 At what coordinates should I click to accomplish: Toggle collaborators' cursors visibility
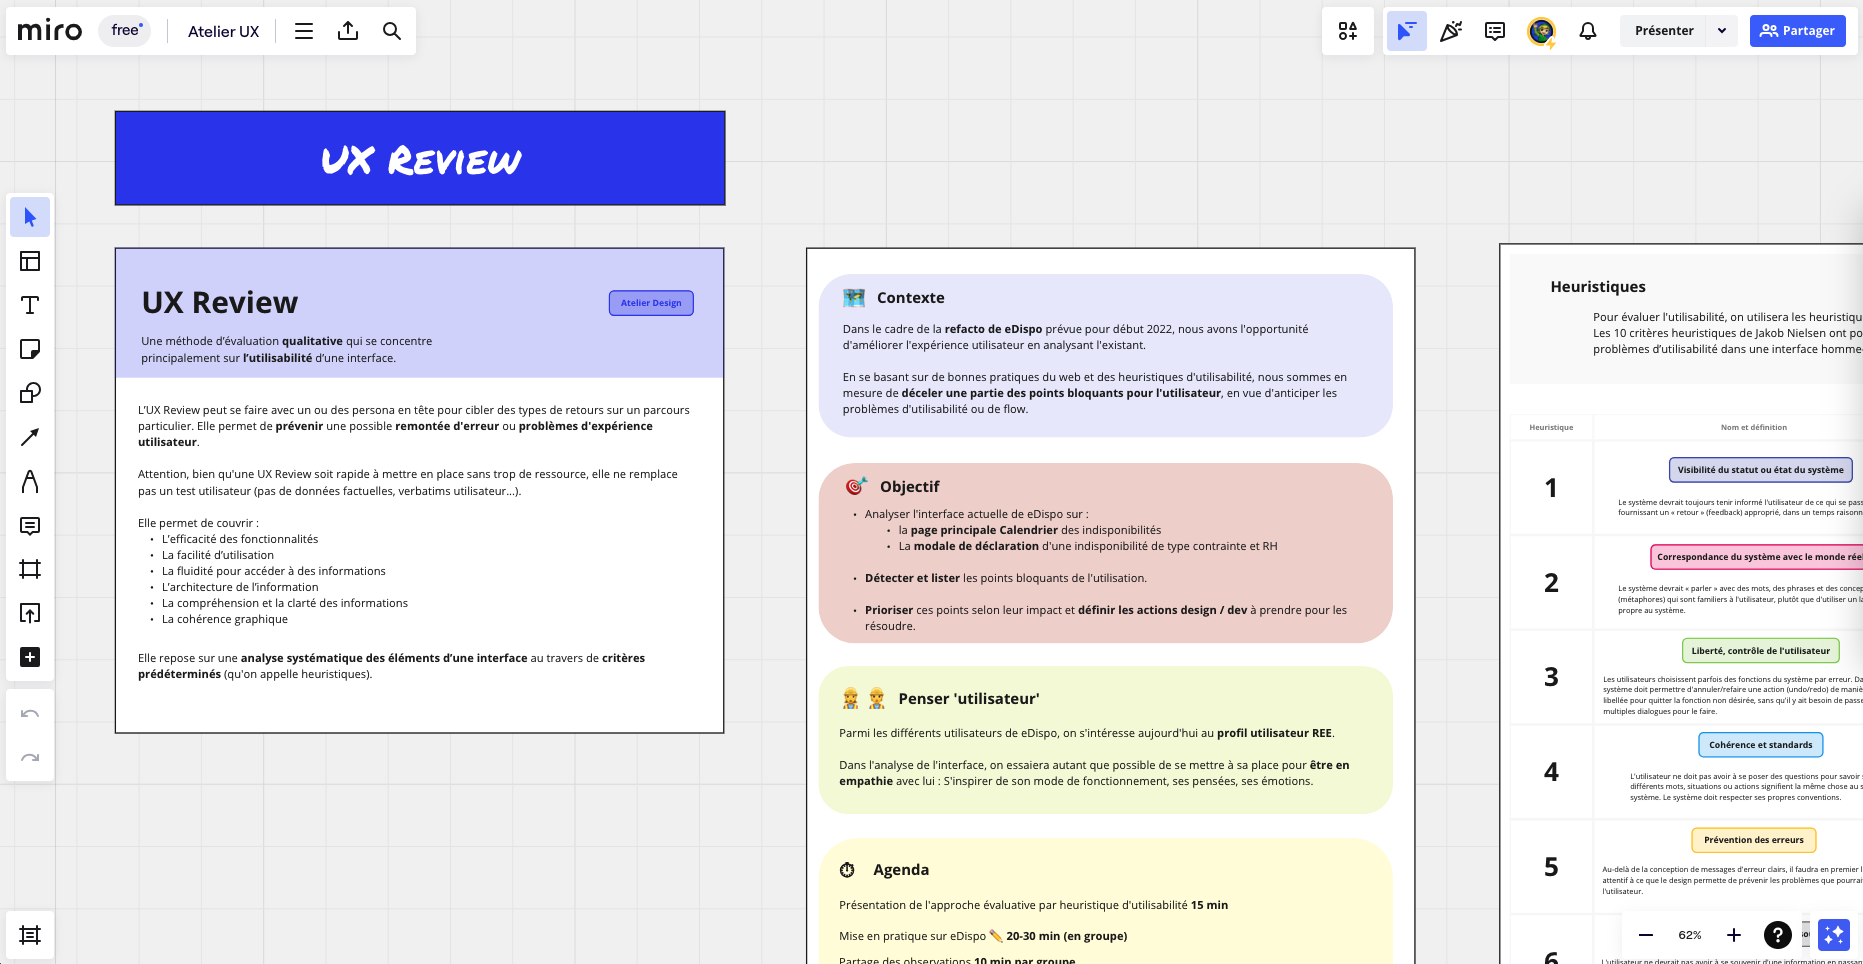tap(1407, 31)
